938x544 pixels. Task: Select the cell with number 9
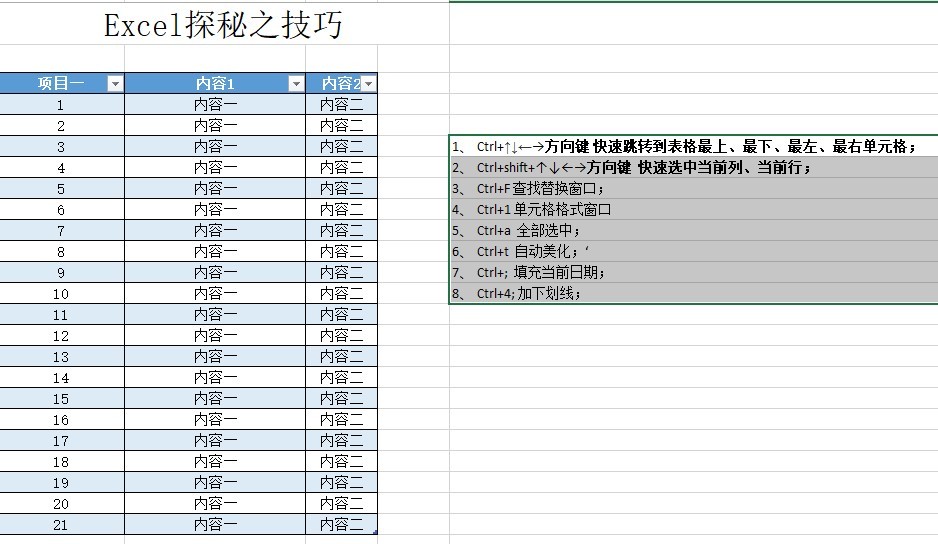(x=61, y=272)
